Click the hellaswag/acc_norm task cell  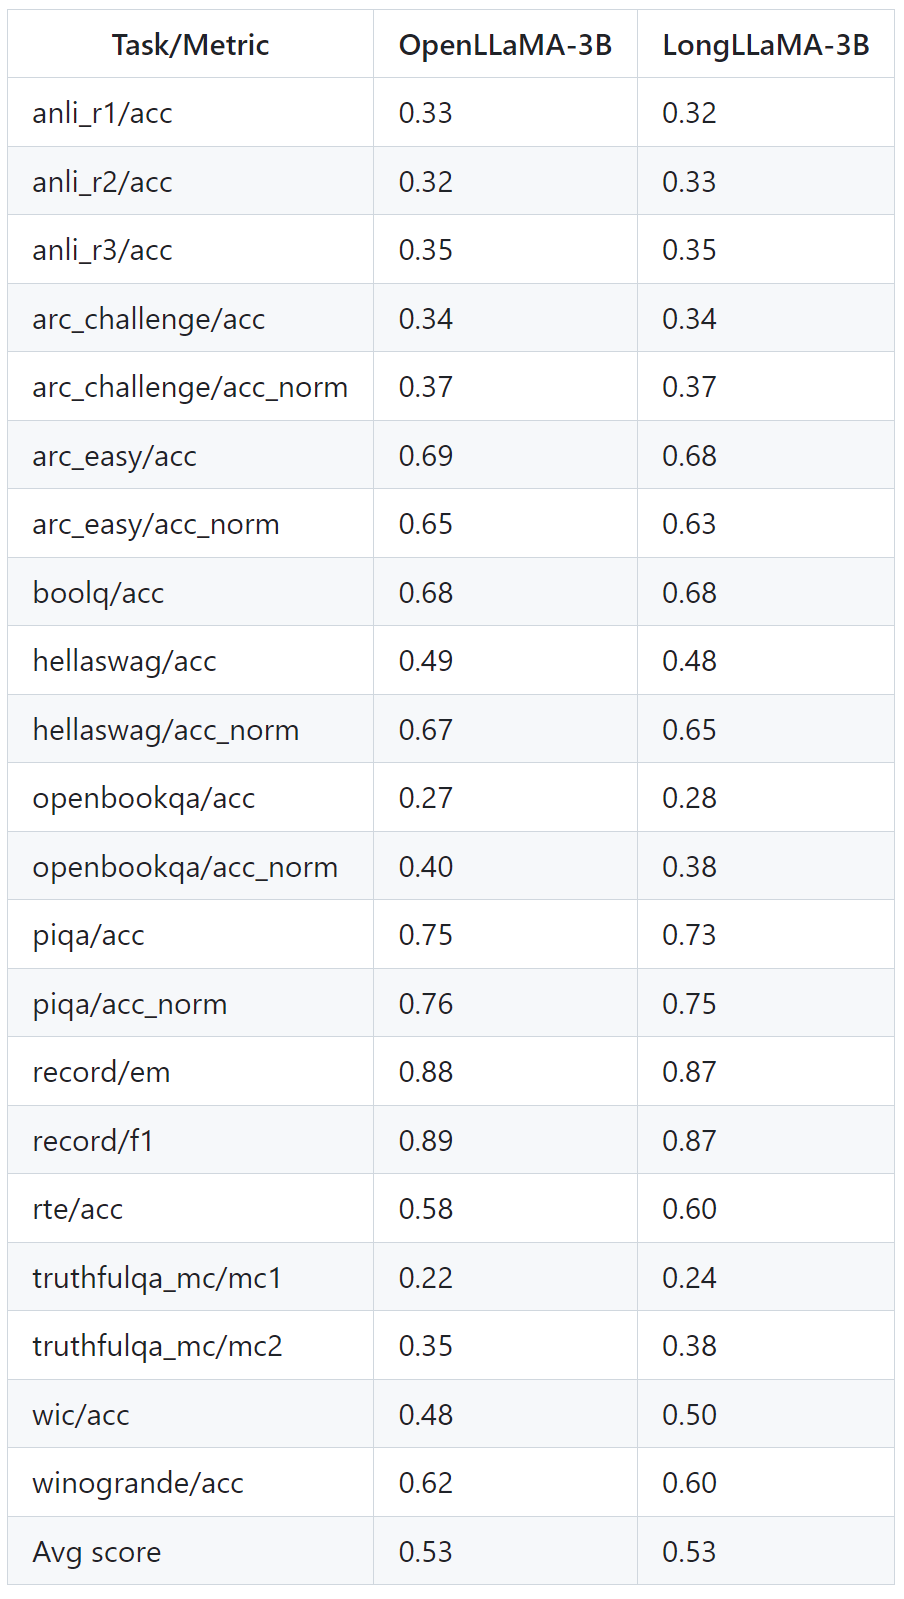tap(165, 730)
